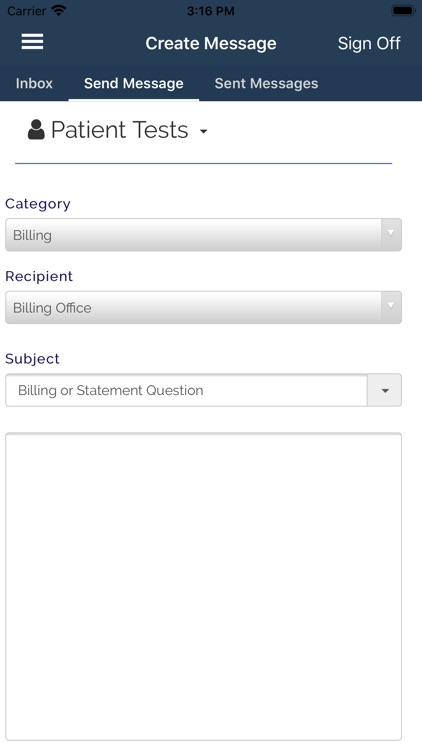Tap the battery status icon
Image resolution: width=422 pixels, height=750 pixels.
pyautogui.click(x=402, y=11)
